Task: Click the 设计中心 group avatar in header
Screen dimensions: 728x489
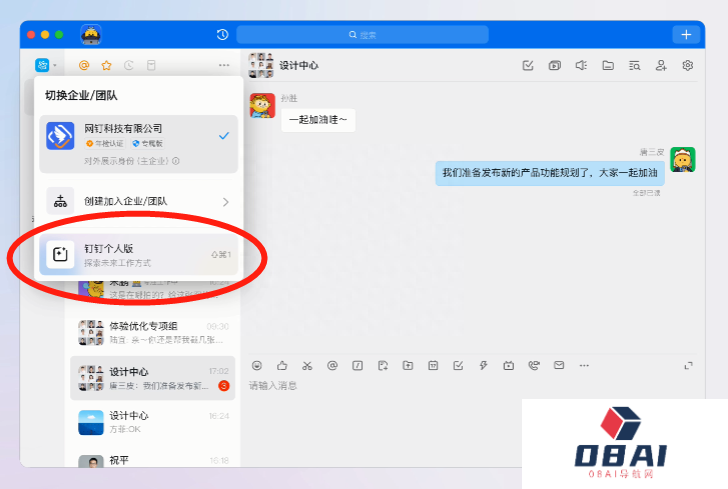Action: point(261,65)
